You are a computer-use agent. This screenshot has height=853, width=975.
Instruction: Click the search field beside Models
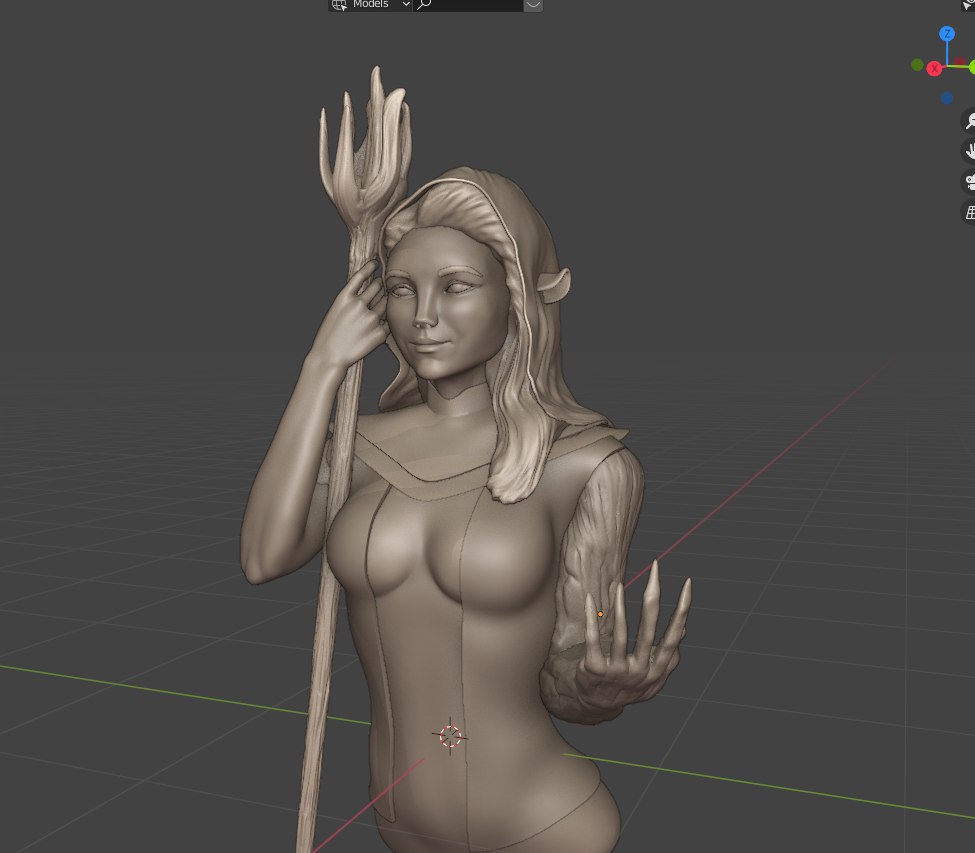click(x=468, y=5)
